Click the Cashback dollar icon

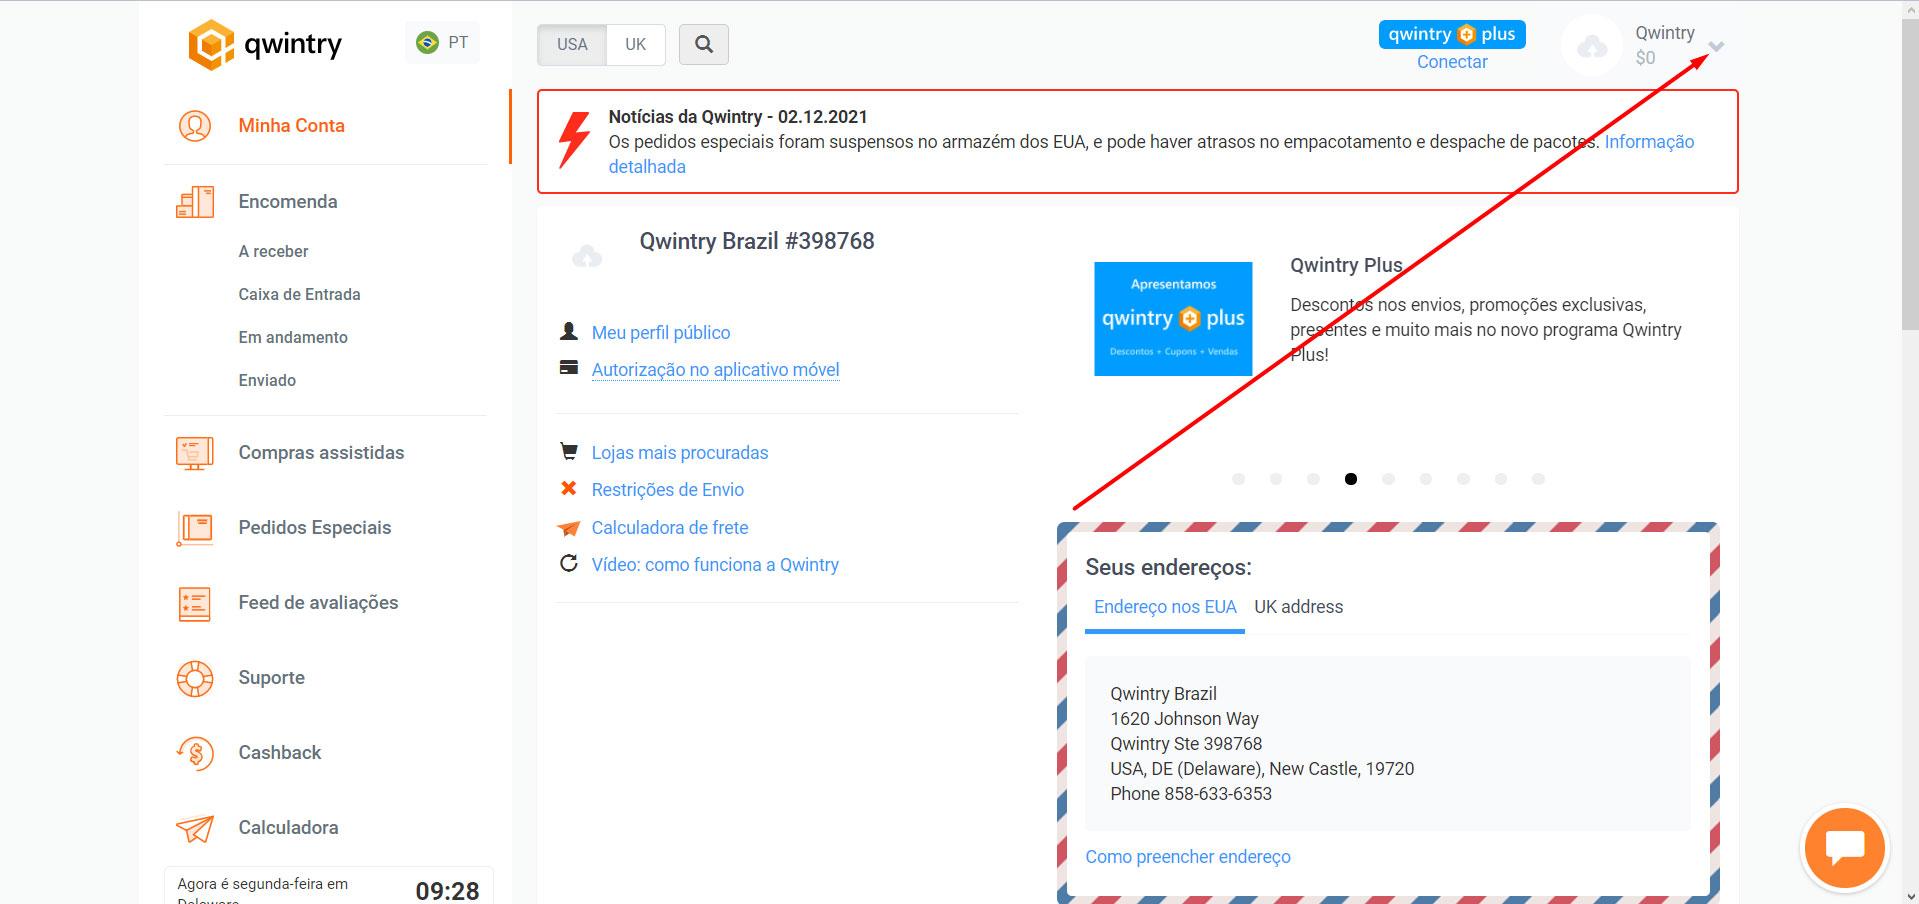[x=195, y=753]
